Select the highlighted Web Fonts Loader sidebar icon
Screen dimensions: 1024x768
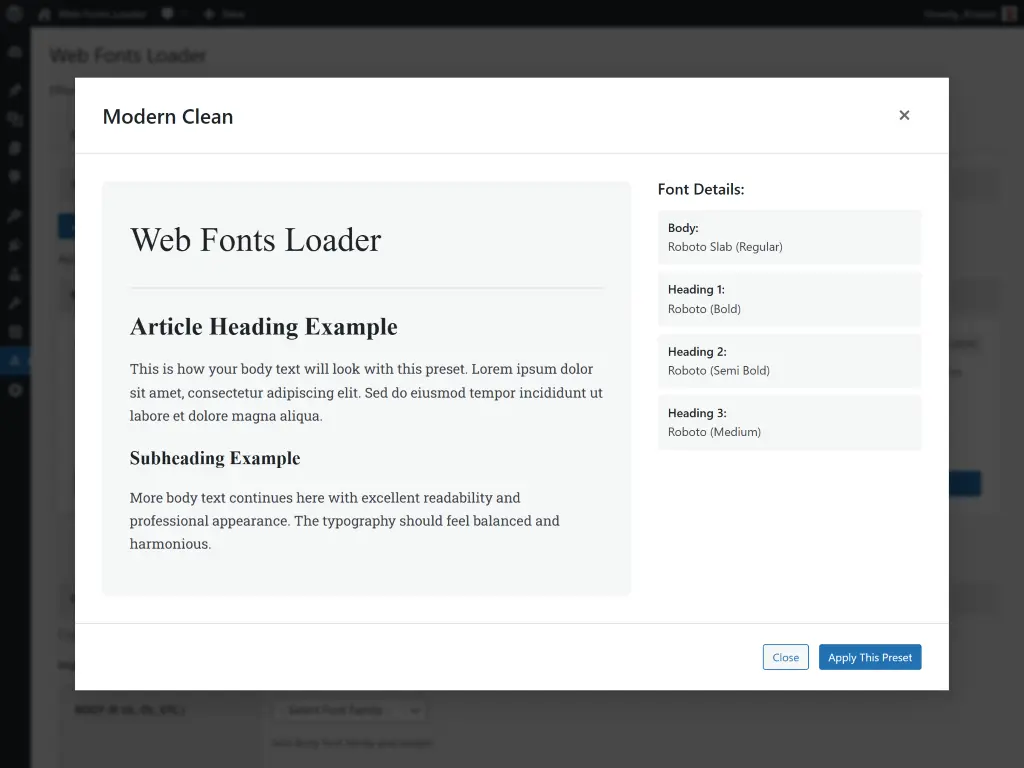[14, 360]
